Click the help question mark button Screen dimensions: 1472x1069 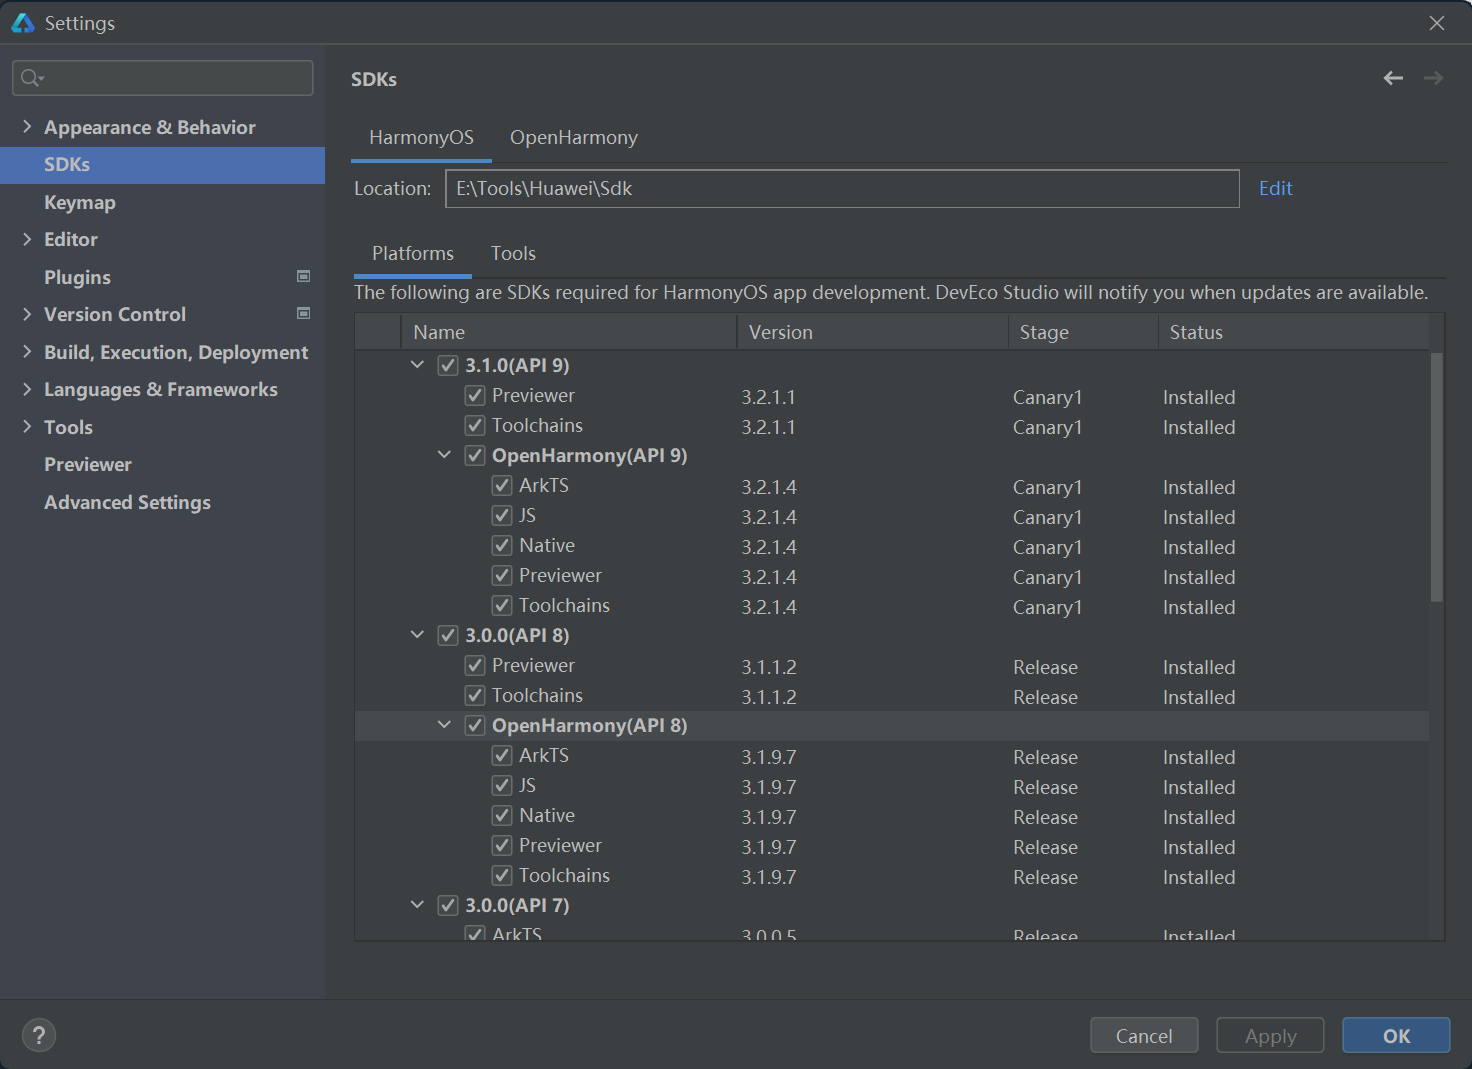[39, 1035]
